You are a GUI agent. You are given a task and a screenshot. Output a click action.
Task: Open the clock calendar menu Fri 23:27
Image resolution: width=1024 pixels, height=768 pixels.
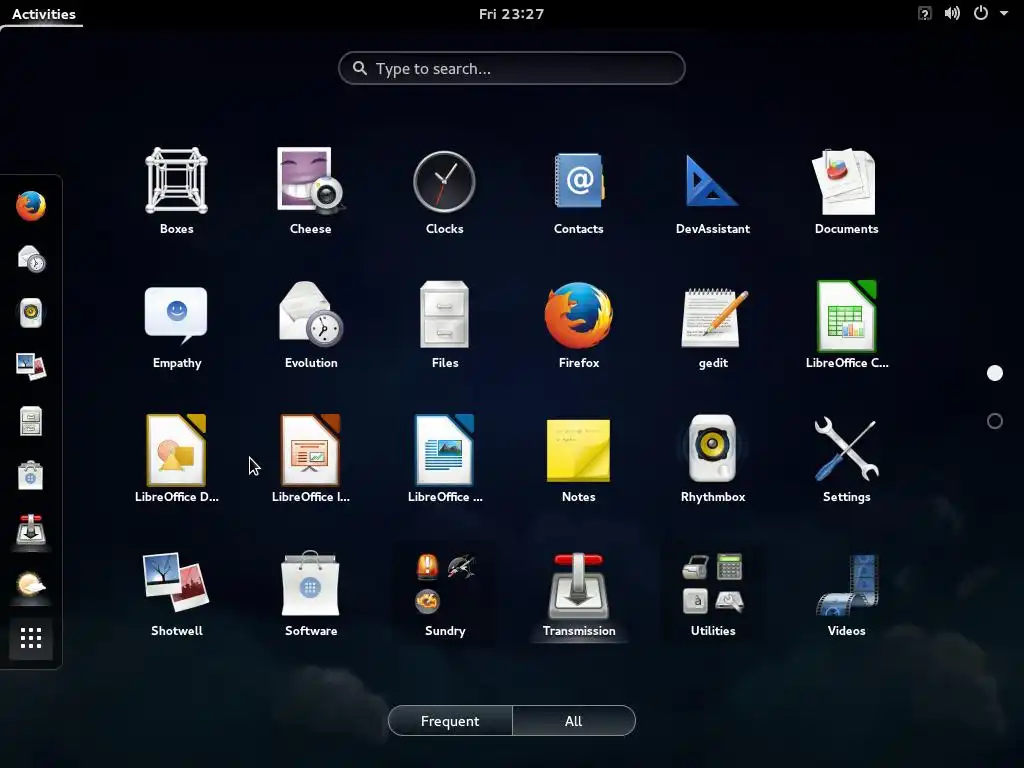[x=511, y=14]
